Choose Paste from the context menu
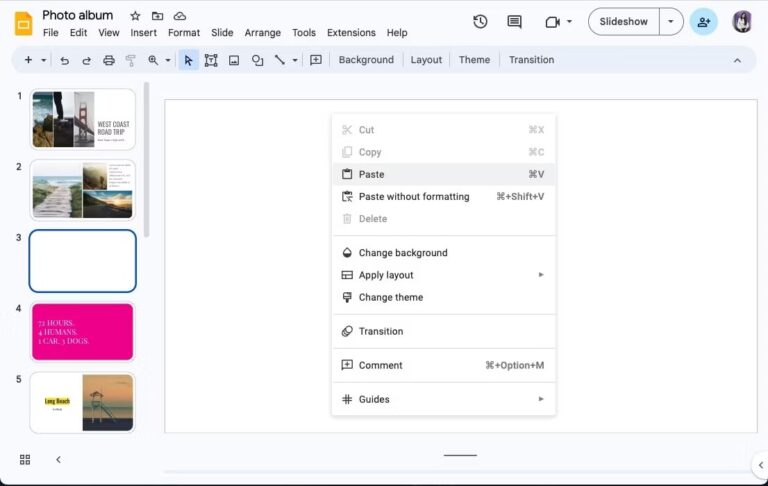Screen dimensions: 768x486 coord(371,174)
